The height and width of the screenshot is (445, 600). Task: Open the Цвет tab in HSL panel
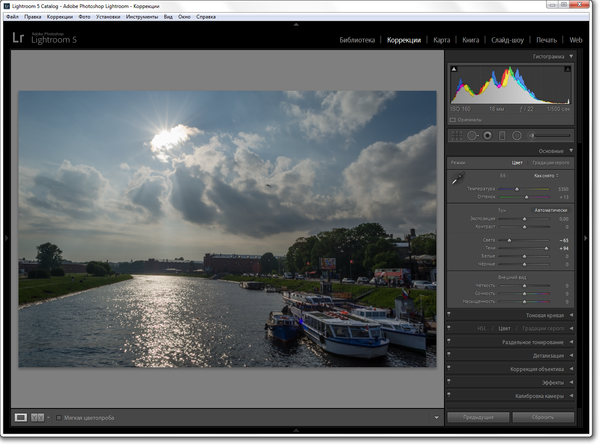coord(504,328)
